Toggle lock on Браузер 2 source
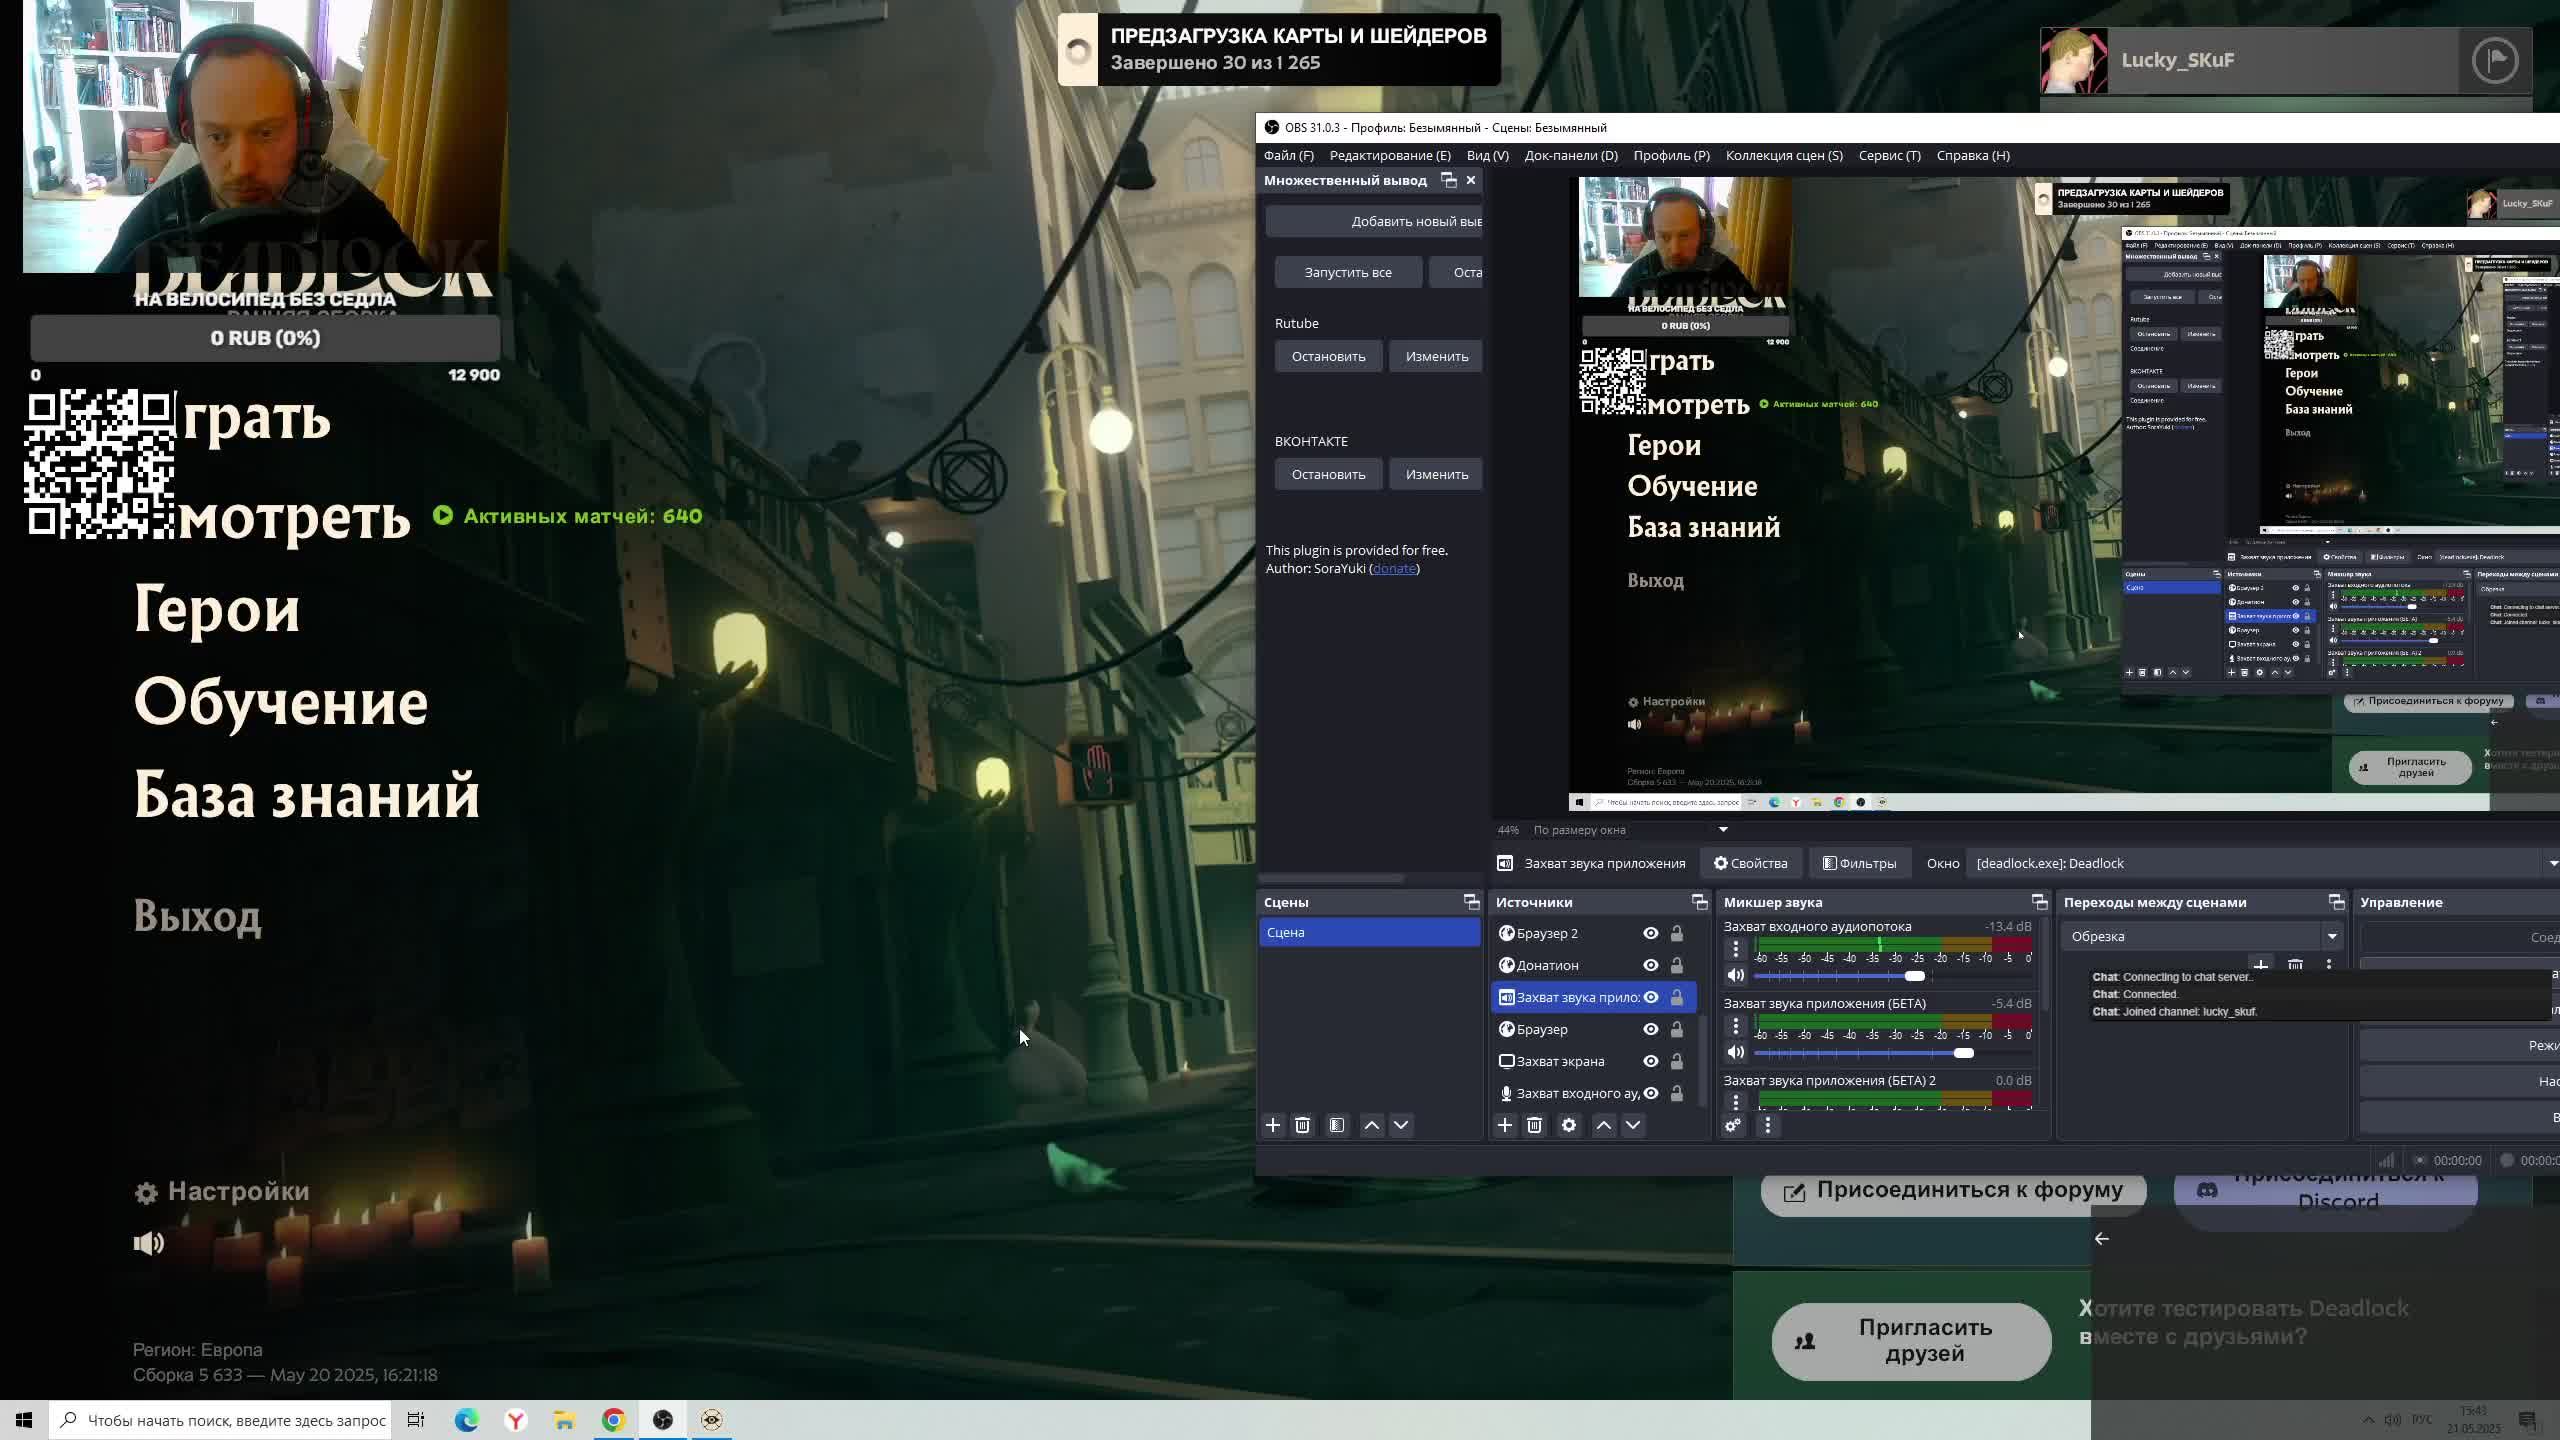Viewport: 2560px width, 1440px height. (x=1677, y=933)
